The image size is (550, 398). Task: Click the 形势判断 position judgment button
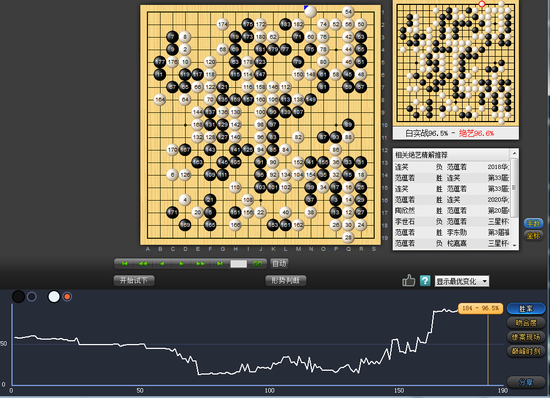coord(286,281)
